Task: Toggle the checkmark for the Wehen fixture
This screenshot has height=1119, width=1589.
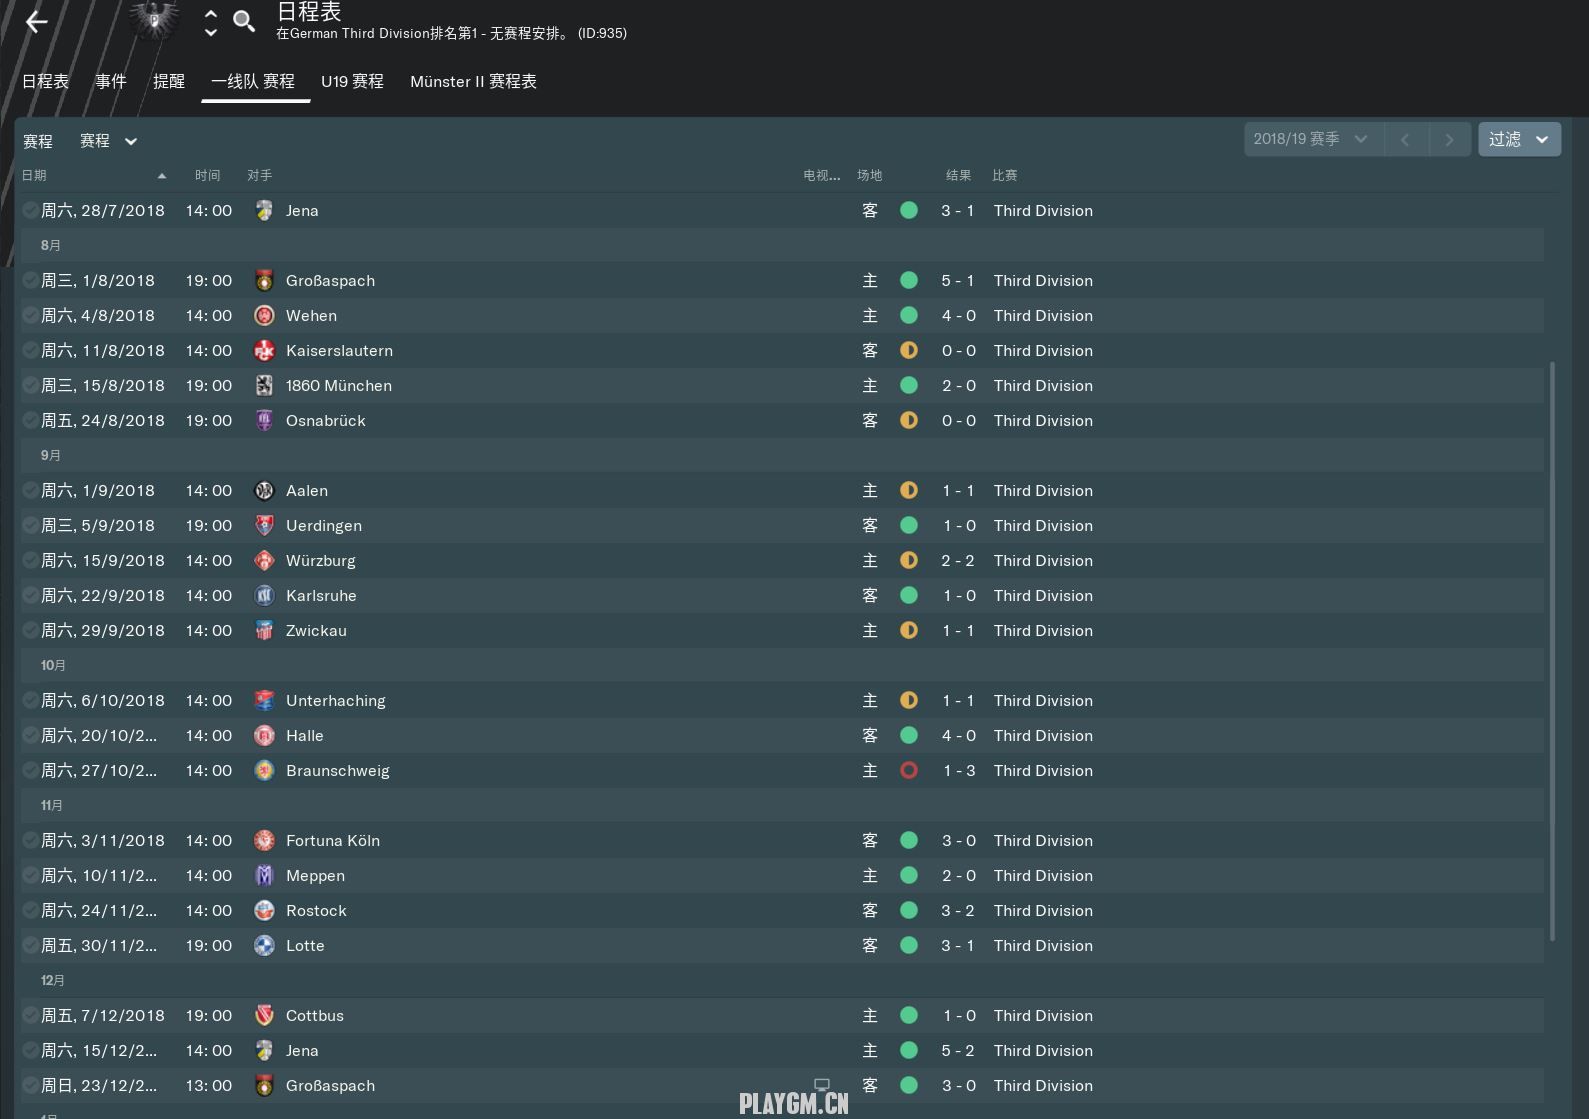Action: 31,316
